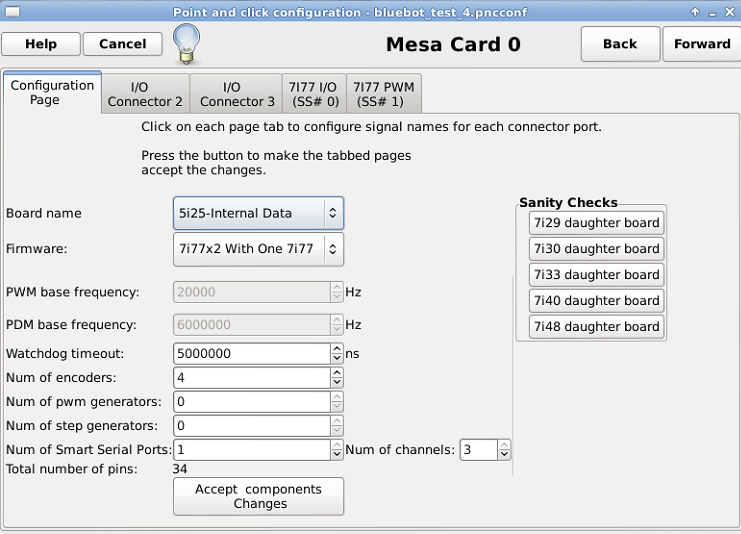The image size is (741, 534).
Task: Click the Num of channels spinner arrows
Action: pyautogui.click(x=504, y=450)
